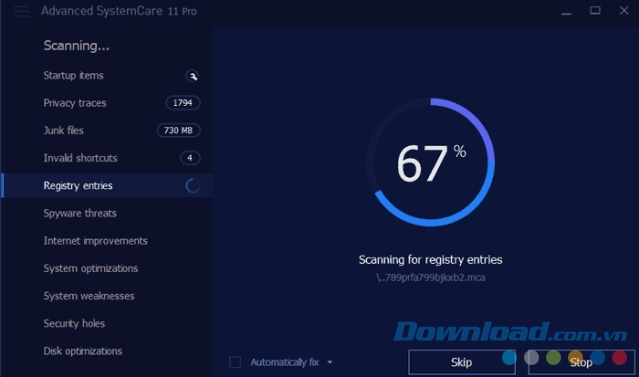Select Registry entries in the scan list
The width and height of the screenshot is (639, 377).
point(107,185)
